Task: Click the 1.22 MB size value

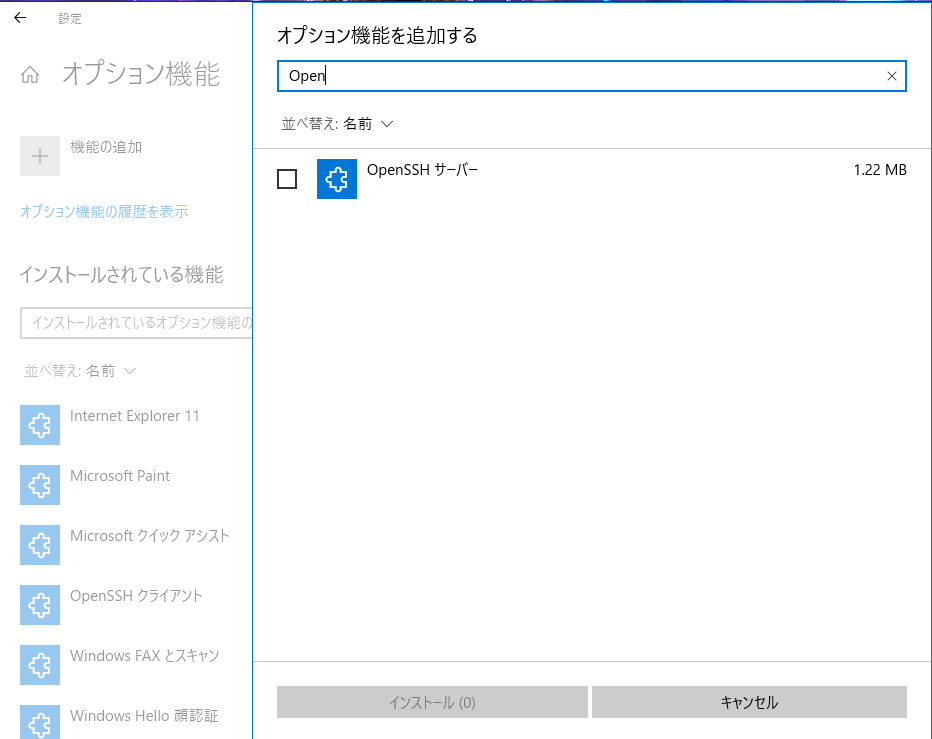Action: tap(880, 170)
